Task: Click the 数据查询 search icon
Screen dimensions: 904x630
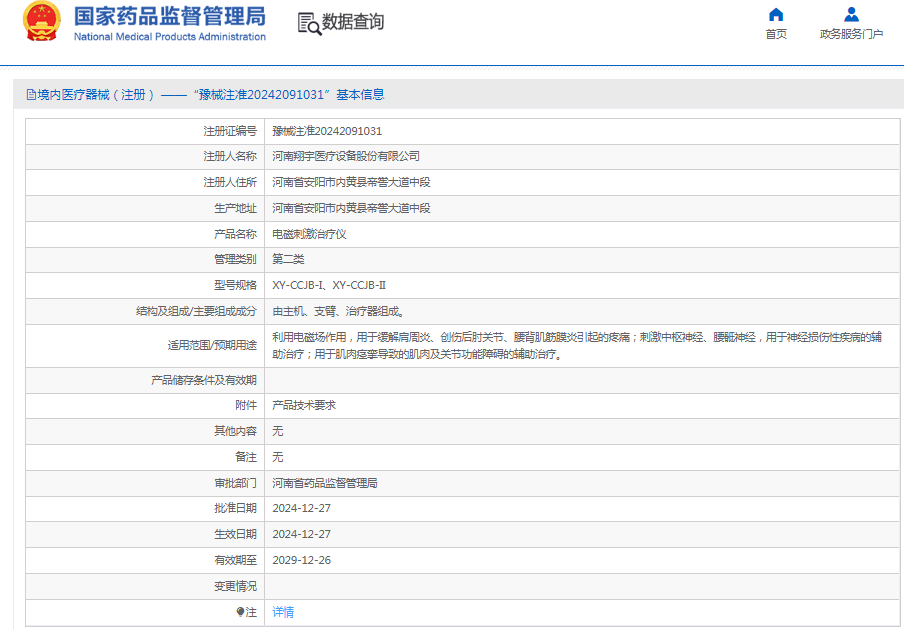Action: (x=309, y=24)
